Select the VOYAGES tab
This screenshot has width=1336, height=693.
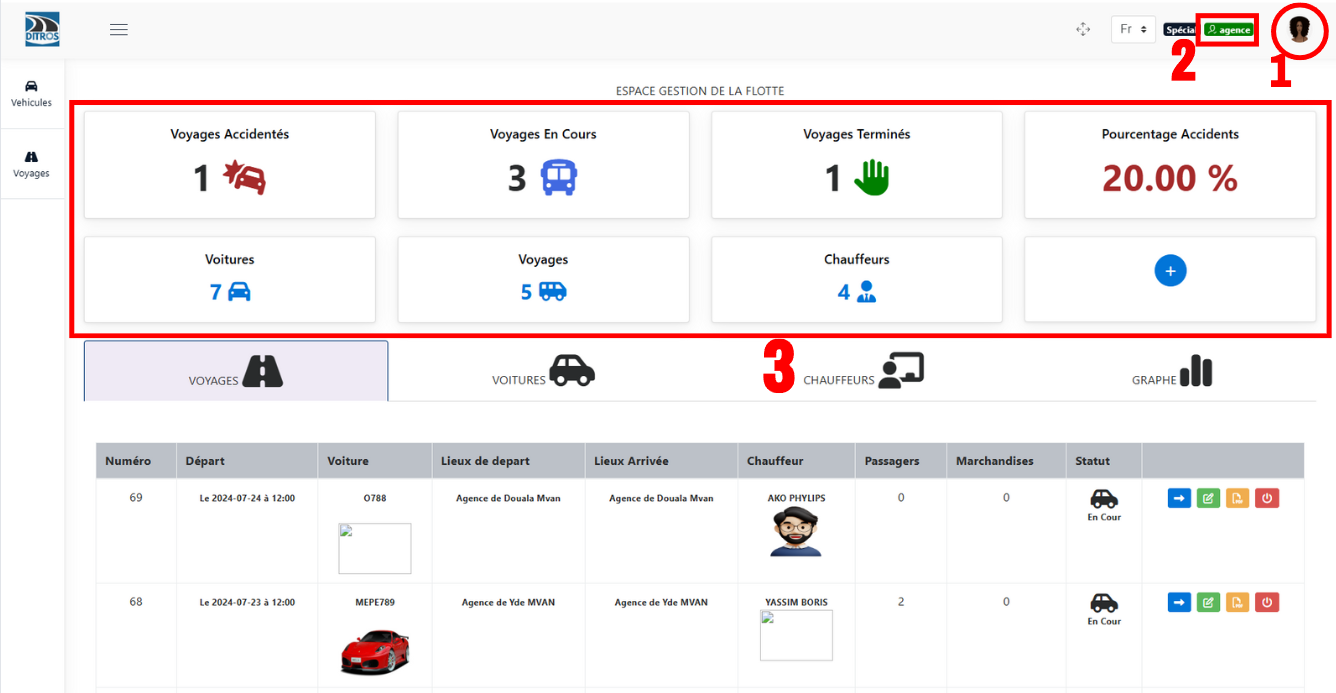pos(236,371)
